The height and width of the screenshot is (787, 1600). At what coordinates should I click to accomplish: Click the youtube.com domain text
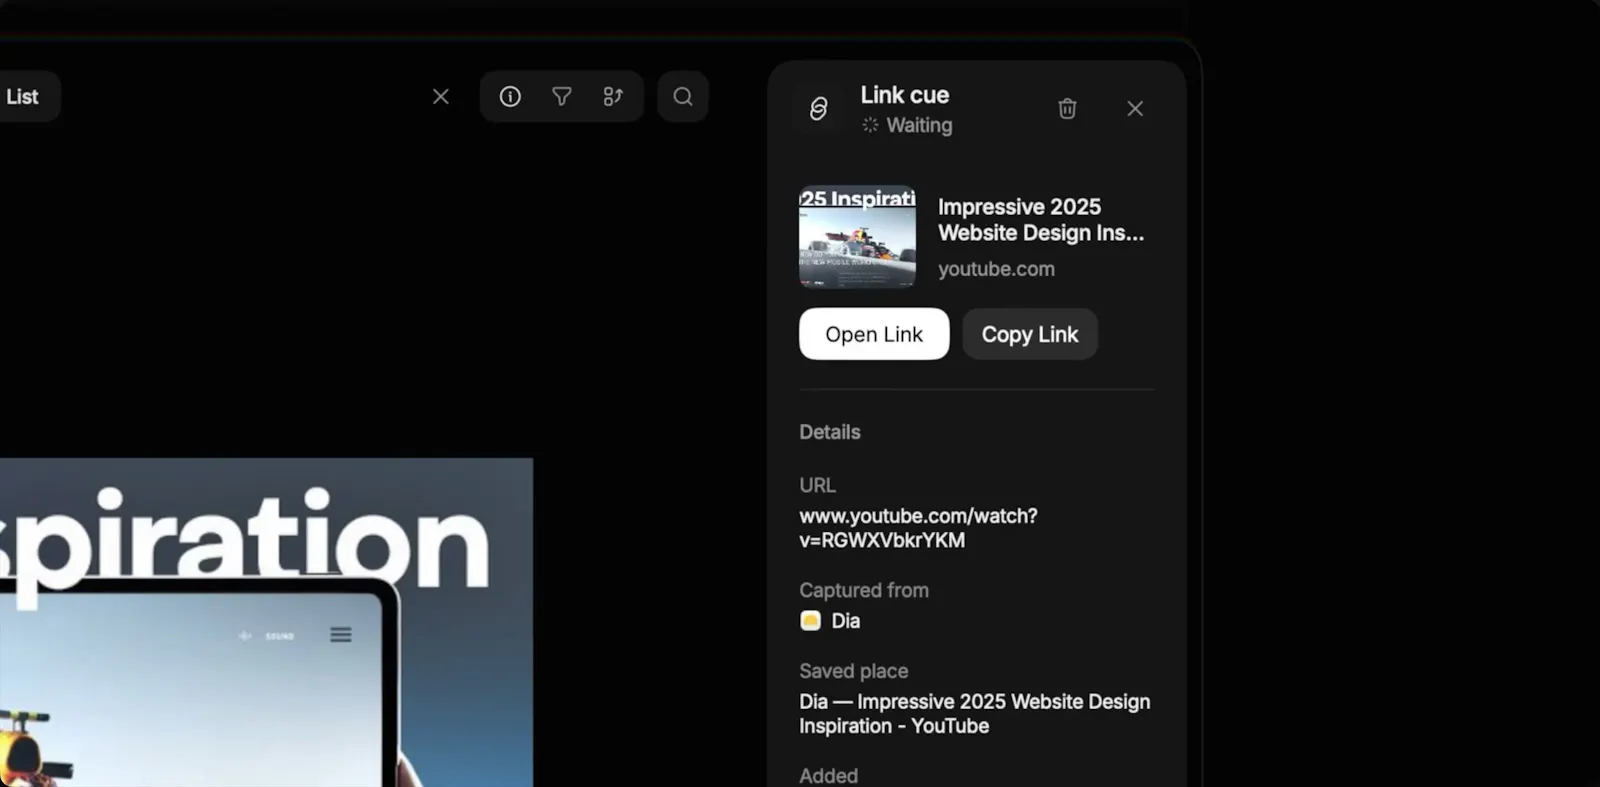[996, 269]
